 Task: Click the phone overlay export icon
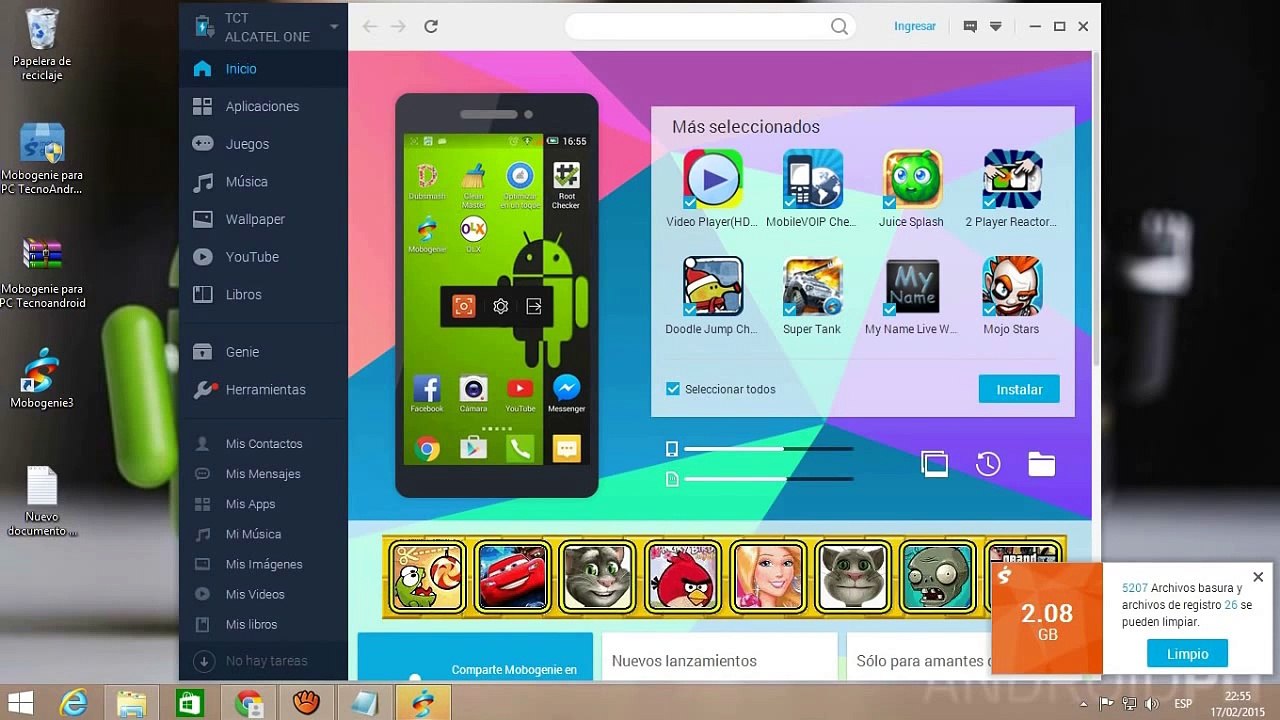pos(534,307)
